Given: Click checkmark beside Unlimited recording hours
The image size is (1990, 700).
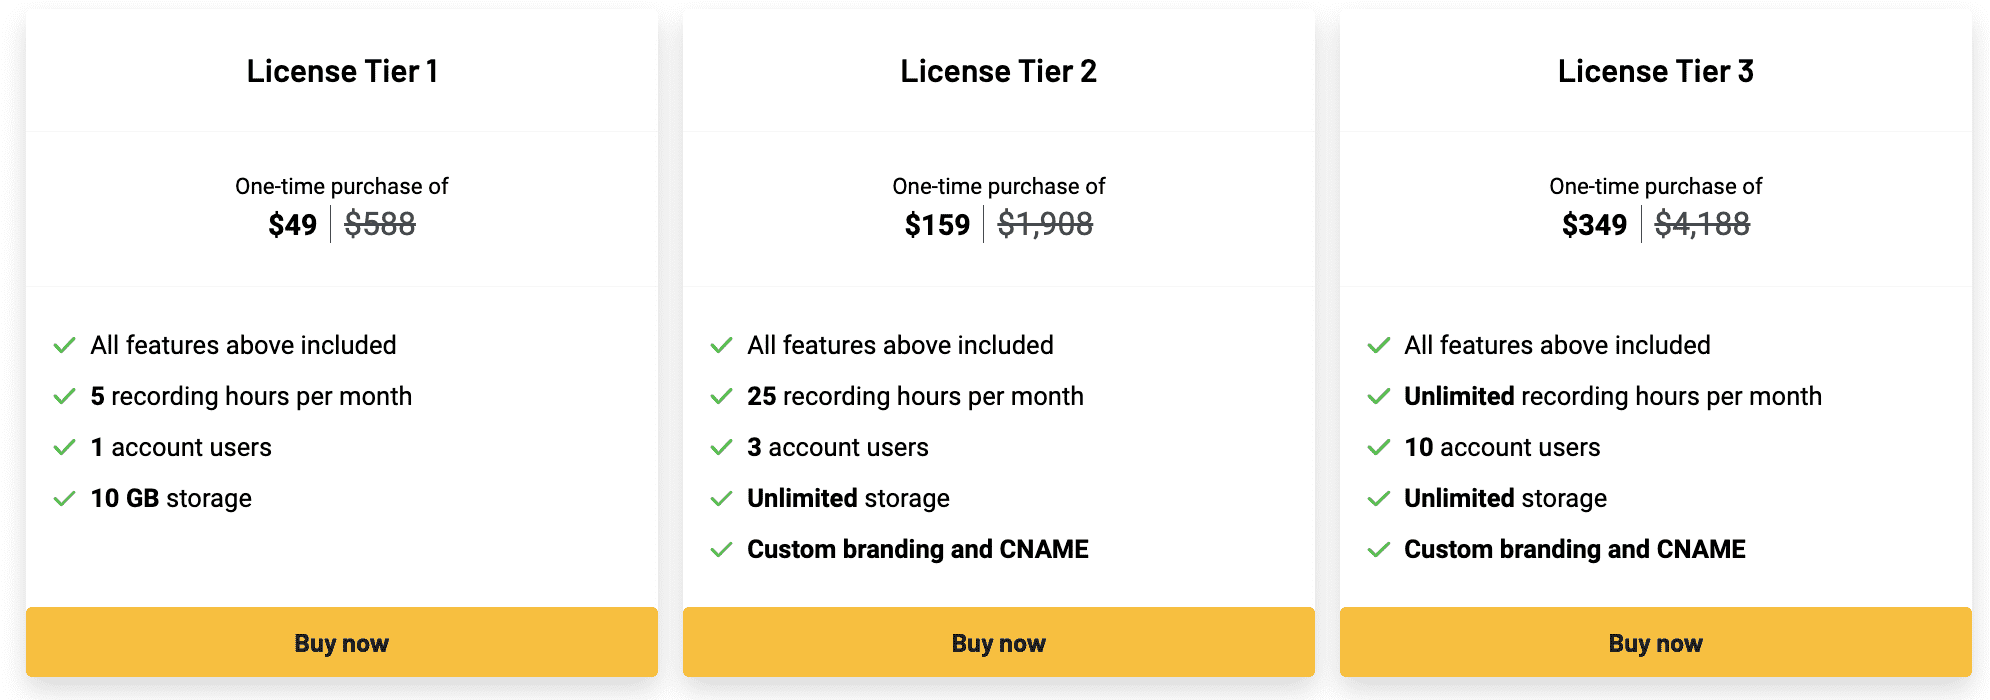Looking at the screenshot, I should [x=1379, y=397].
